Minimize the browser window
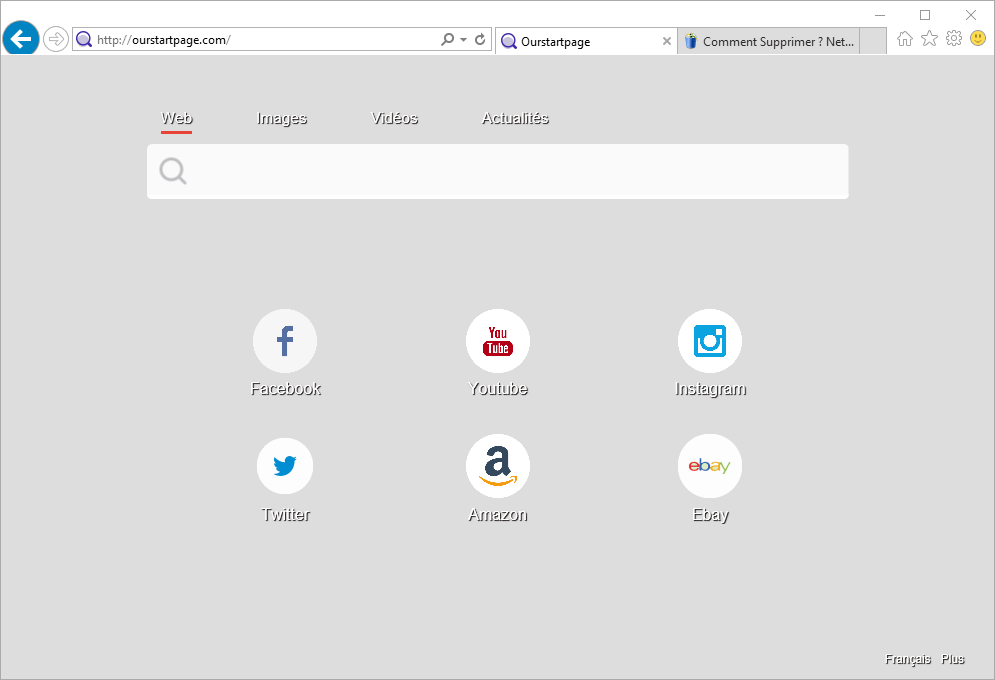This screenshot has width=995, height=680. [x=880, y=15]
